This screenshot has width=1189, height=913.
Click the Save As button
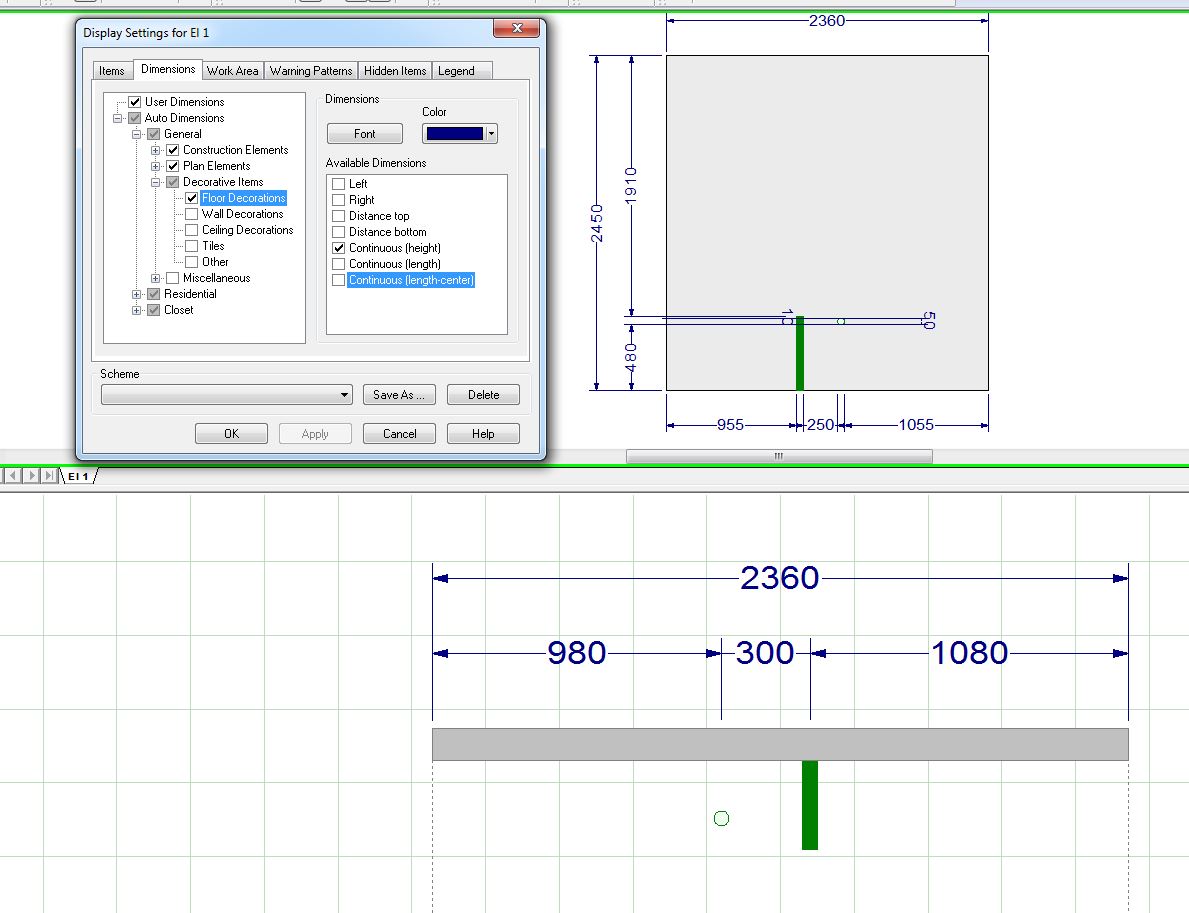398,395
